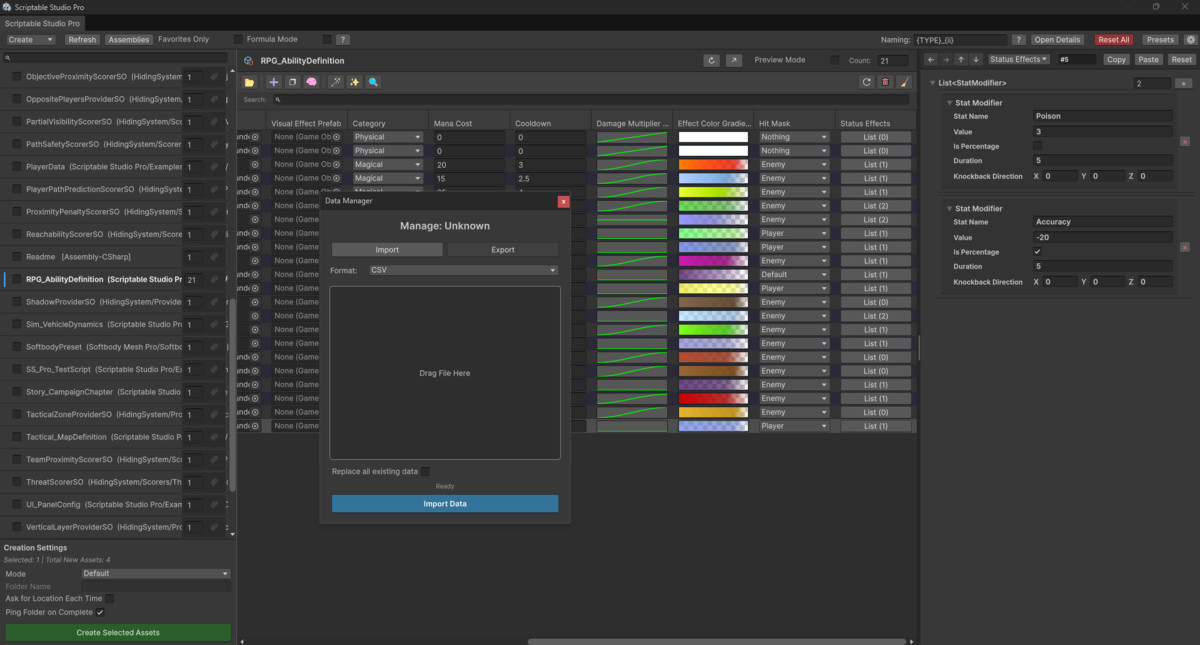Click the folder icon in the asset toolbar
The height and width of the screenshot is (645, 1200).
248,82
